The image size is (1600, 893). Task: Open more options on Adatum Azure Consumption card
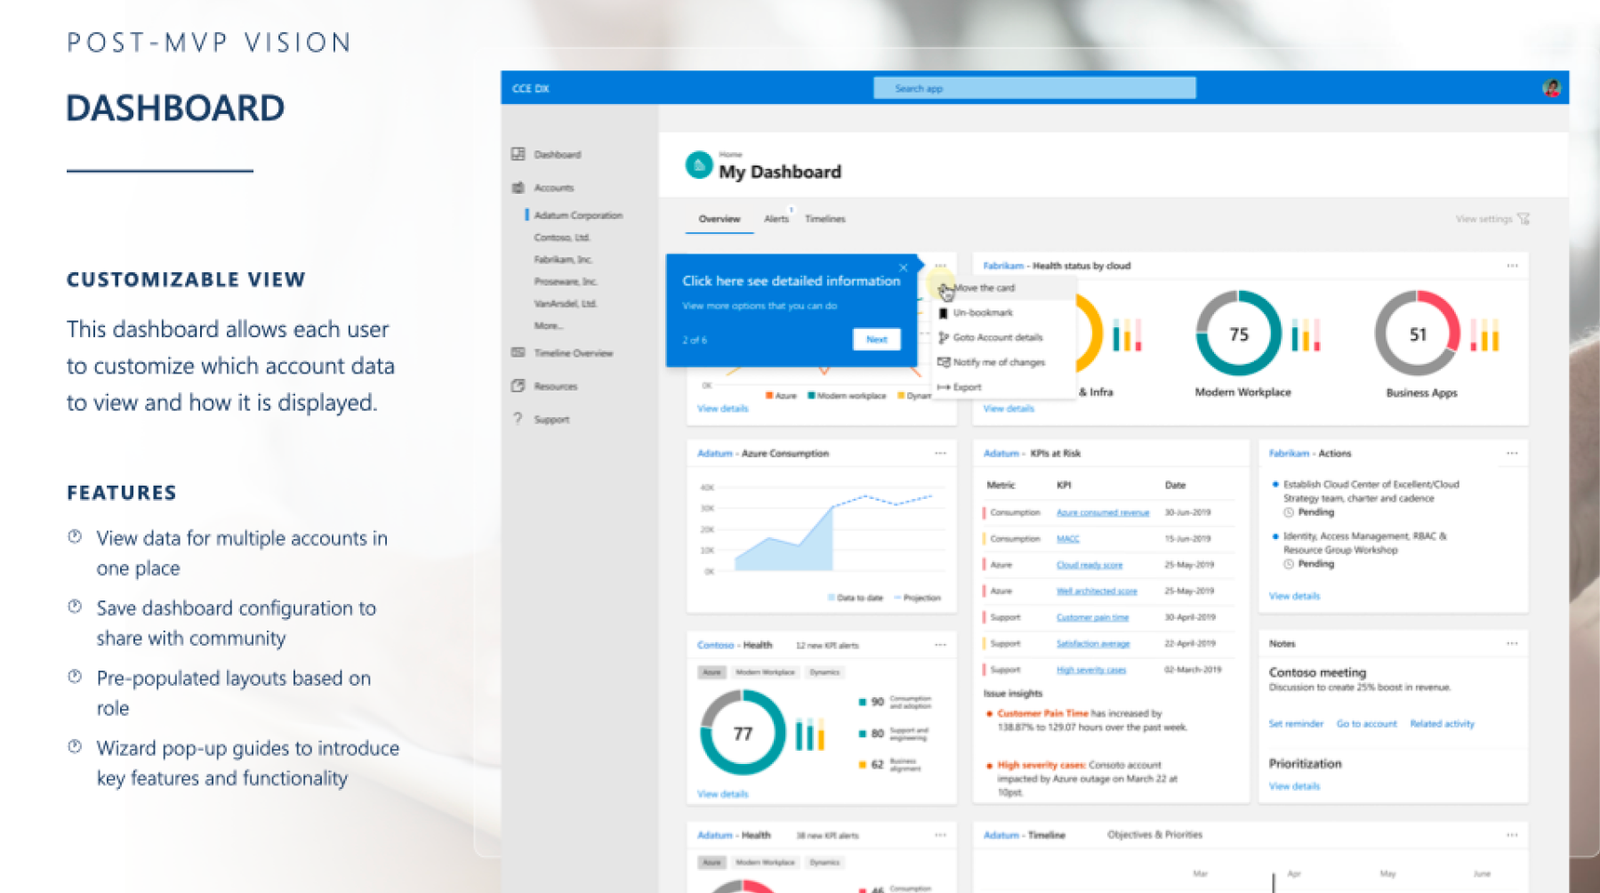(940, 453)
